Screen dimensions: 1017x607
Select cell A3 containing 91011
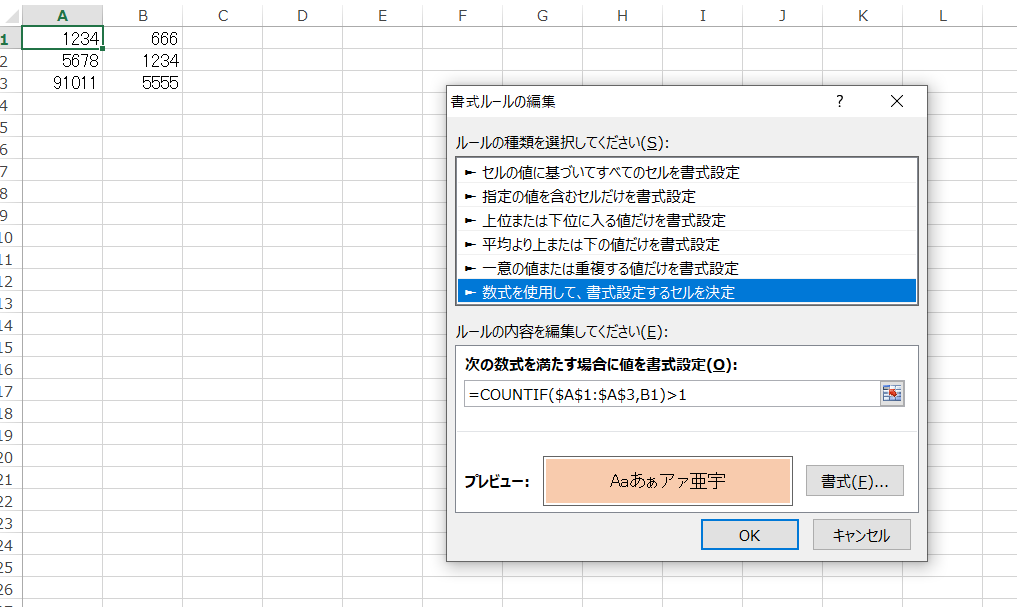(x=62, y=83)
